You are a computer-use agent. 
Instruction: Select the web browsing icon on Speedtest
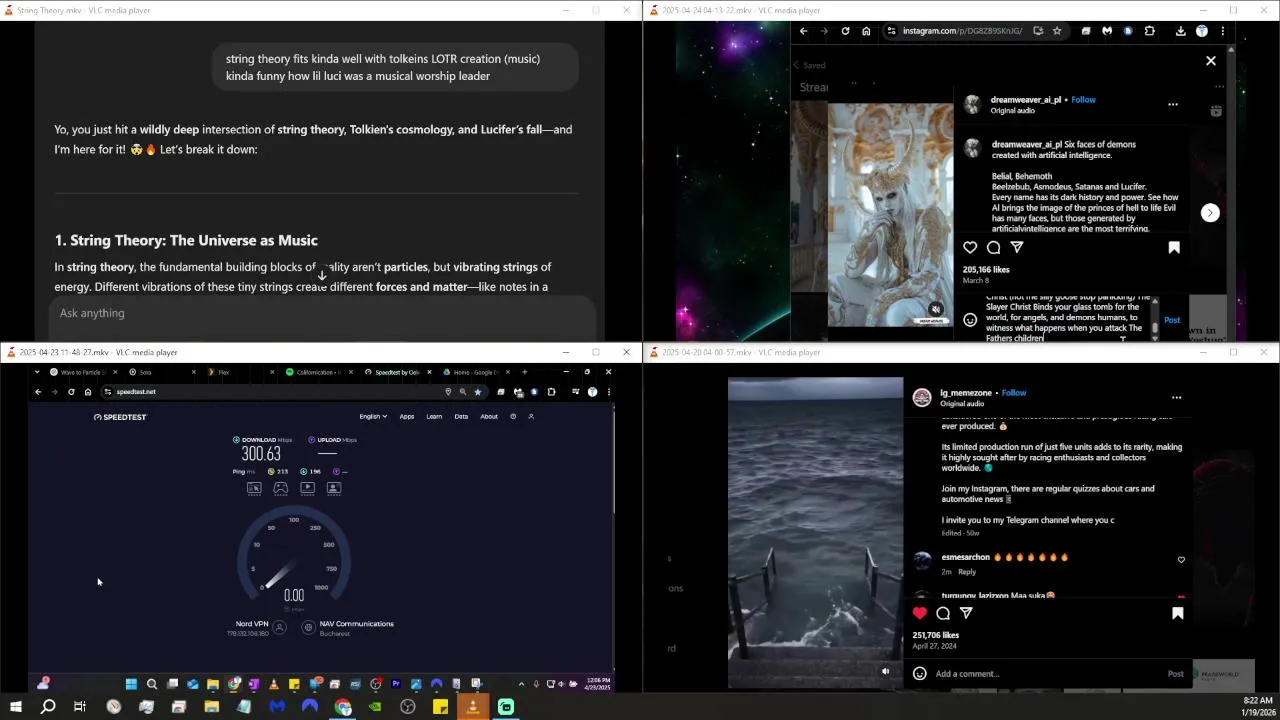[254, 488]
